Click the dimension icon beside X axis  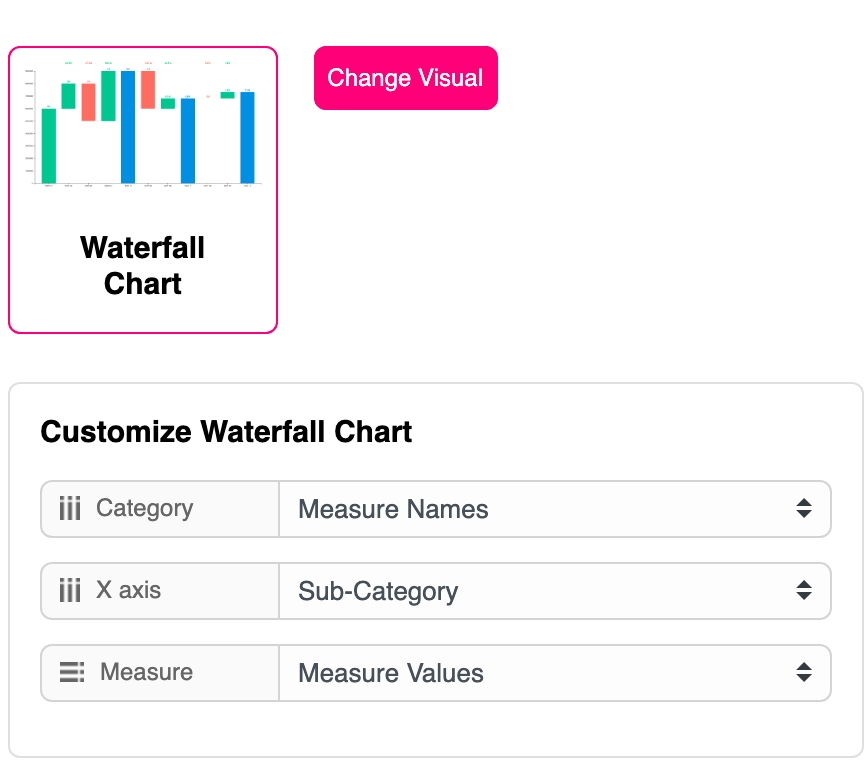click(x=70, y=591)
